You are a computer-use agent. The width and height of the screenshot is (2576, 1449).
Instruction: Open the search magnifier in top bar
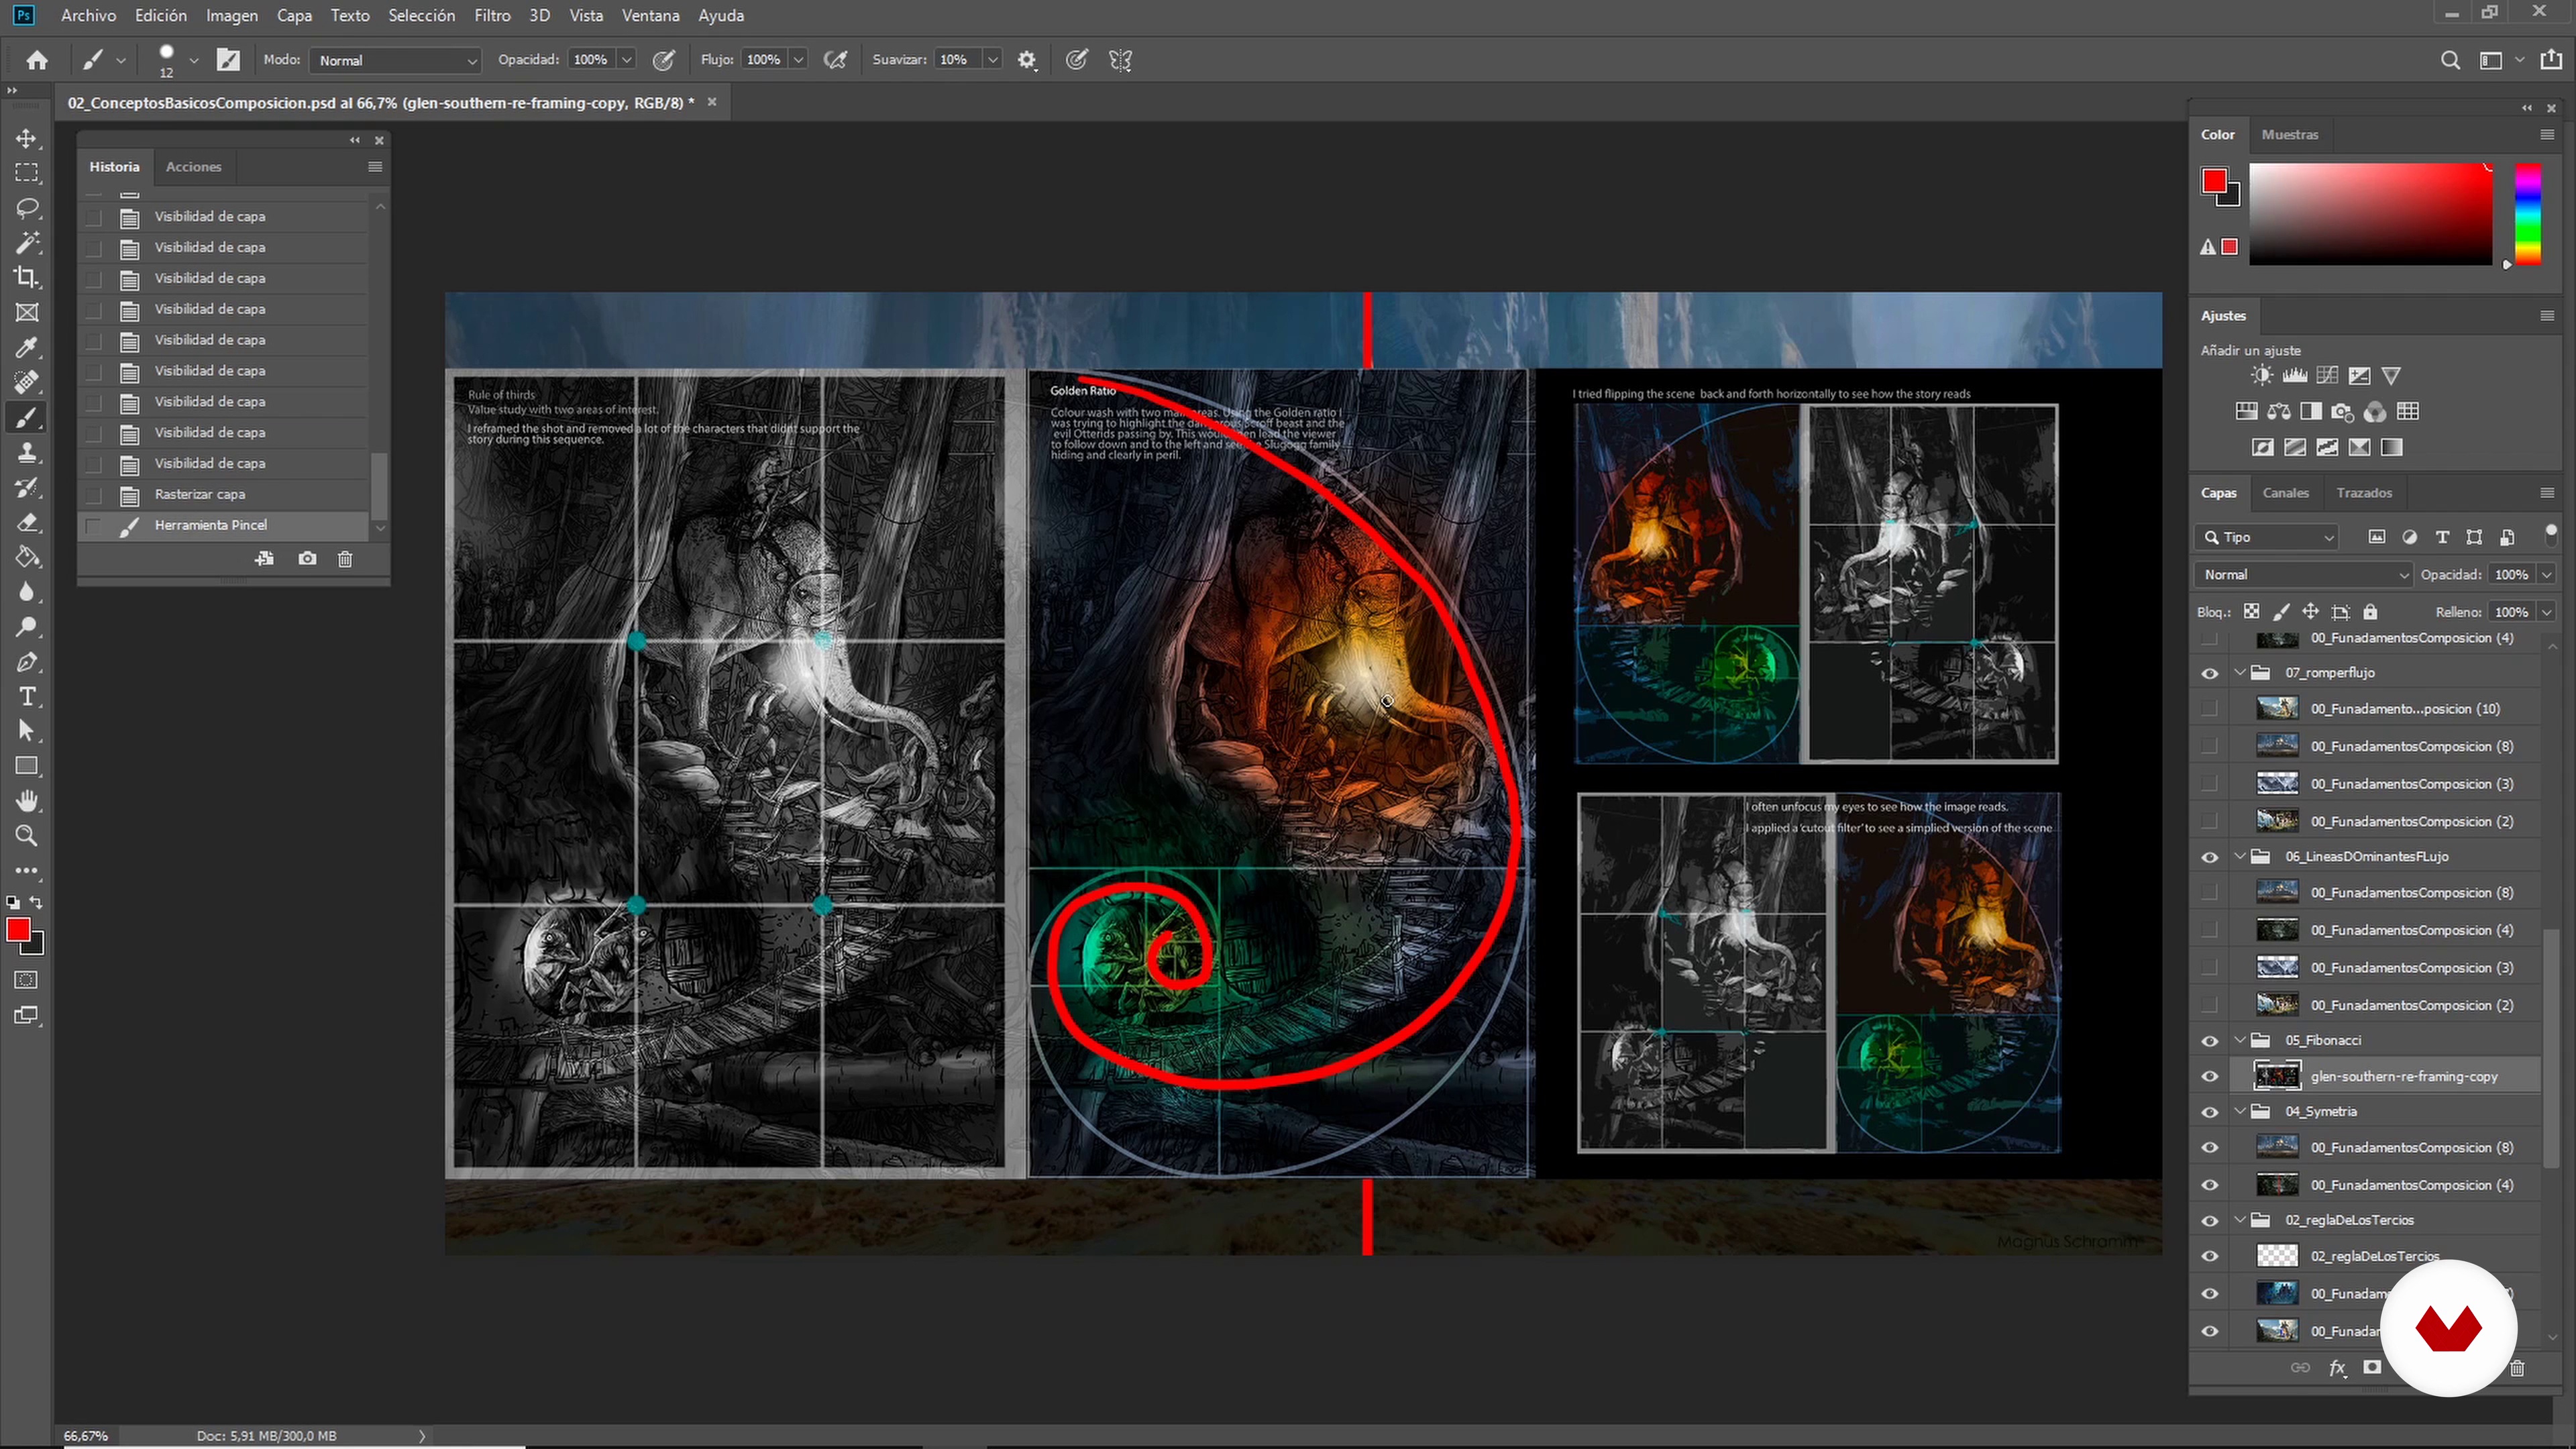click(x=2450, y=60)
